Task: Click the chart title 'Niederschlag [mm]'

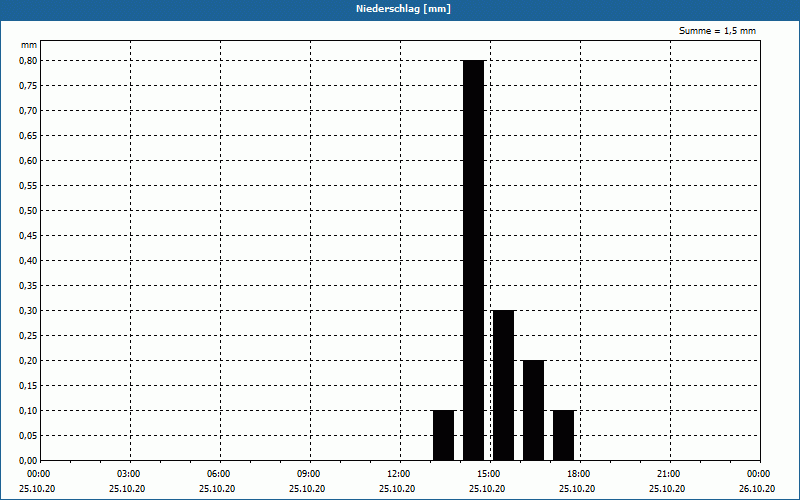Action: 403,9
